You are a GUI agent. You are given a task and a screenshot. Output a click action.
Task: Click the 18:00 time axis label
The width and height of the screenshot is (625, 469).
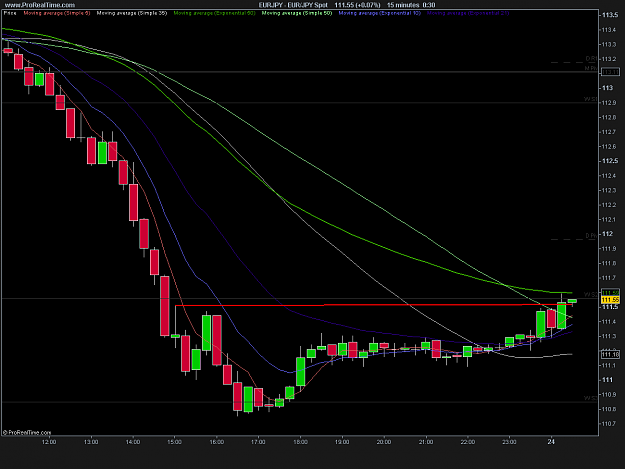(300, 442)
